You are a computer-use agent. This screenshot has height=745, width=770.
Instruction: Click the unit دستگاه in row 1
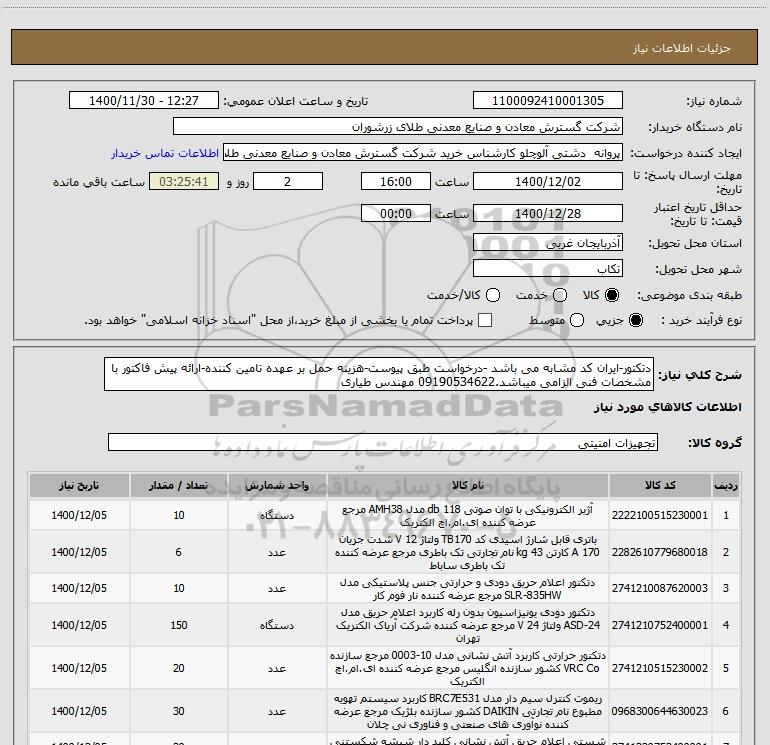pos(277,515)
